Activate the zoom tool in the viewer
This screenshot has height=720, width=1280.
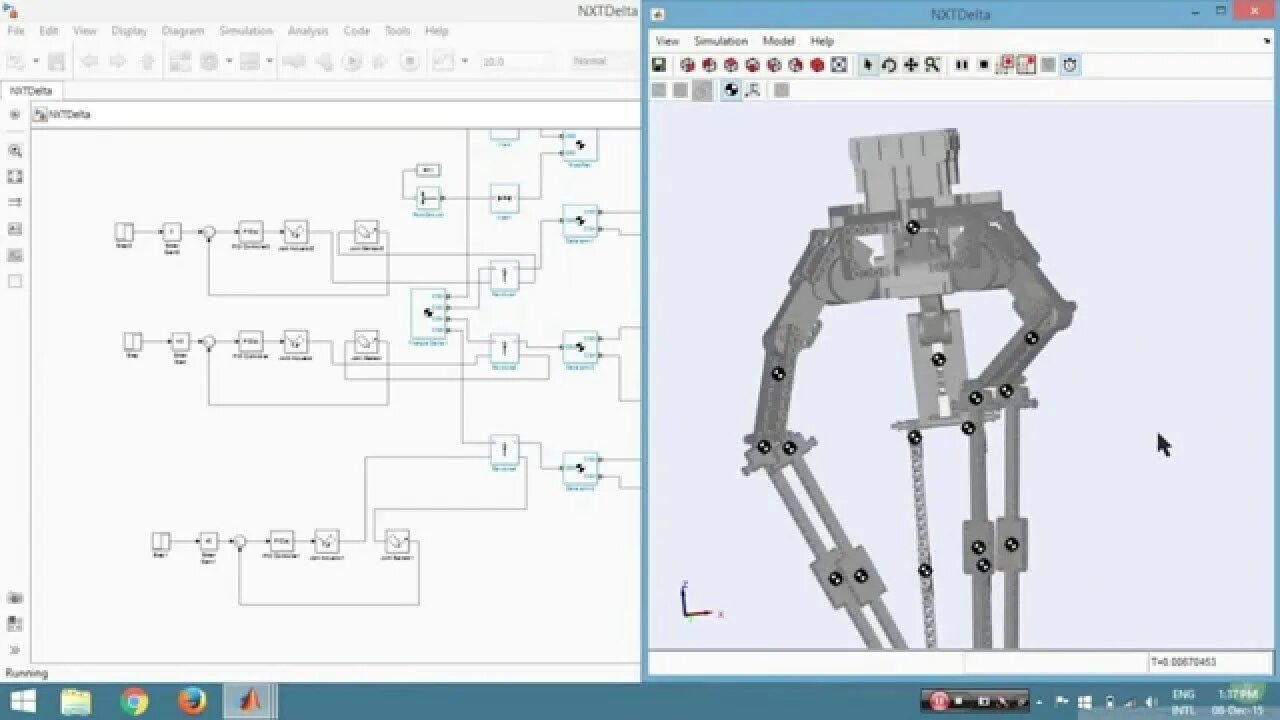tap(932, 65)
